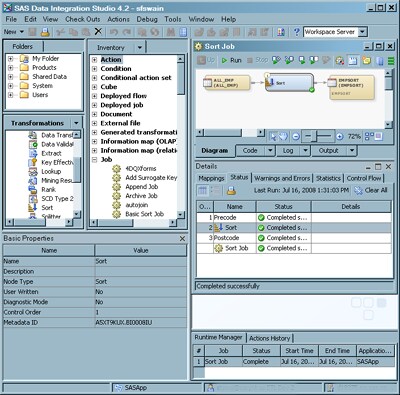Click the Metadata ID value ASXT9KUX.BI0008IU
400x395 pixels.
click(x=124, y=323)
